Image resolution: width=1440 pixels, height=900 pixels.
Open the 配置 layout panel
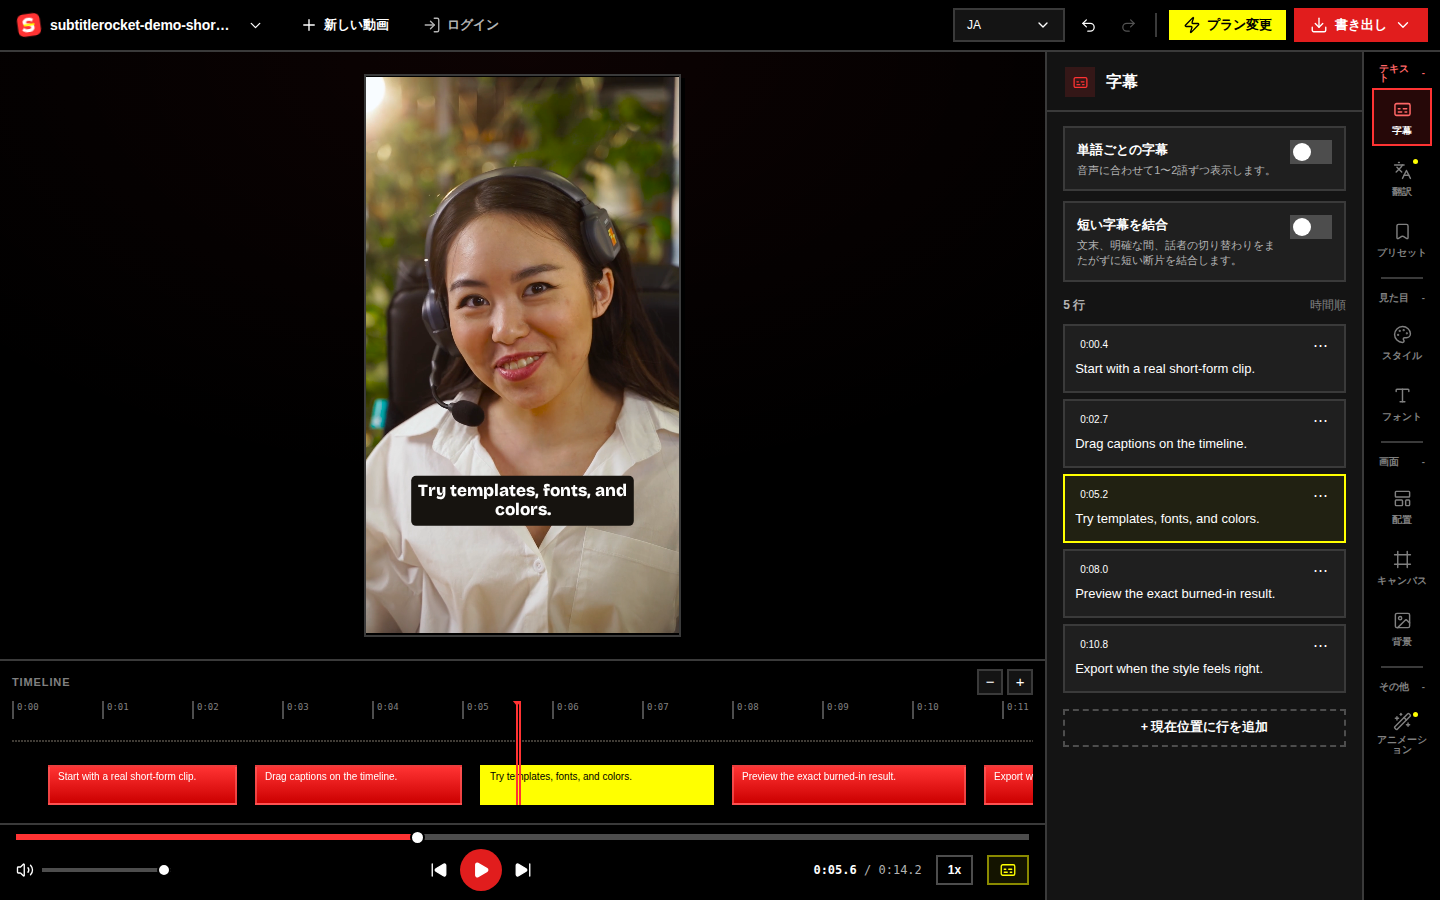point(1402,507)
